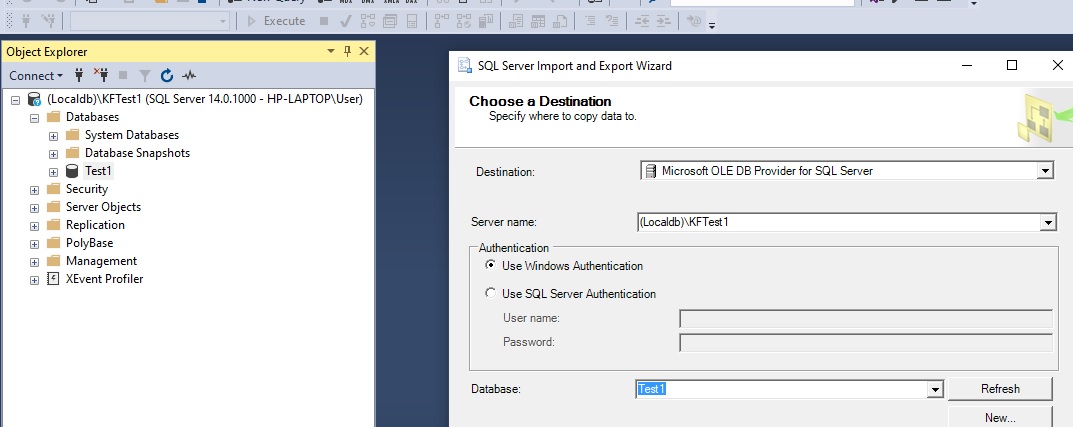This screenshot has height=427, width=1073.
Task: Click the Display Estimated Execution Plan icon
Action: pyautogui.click(x=369, y=21)
